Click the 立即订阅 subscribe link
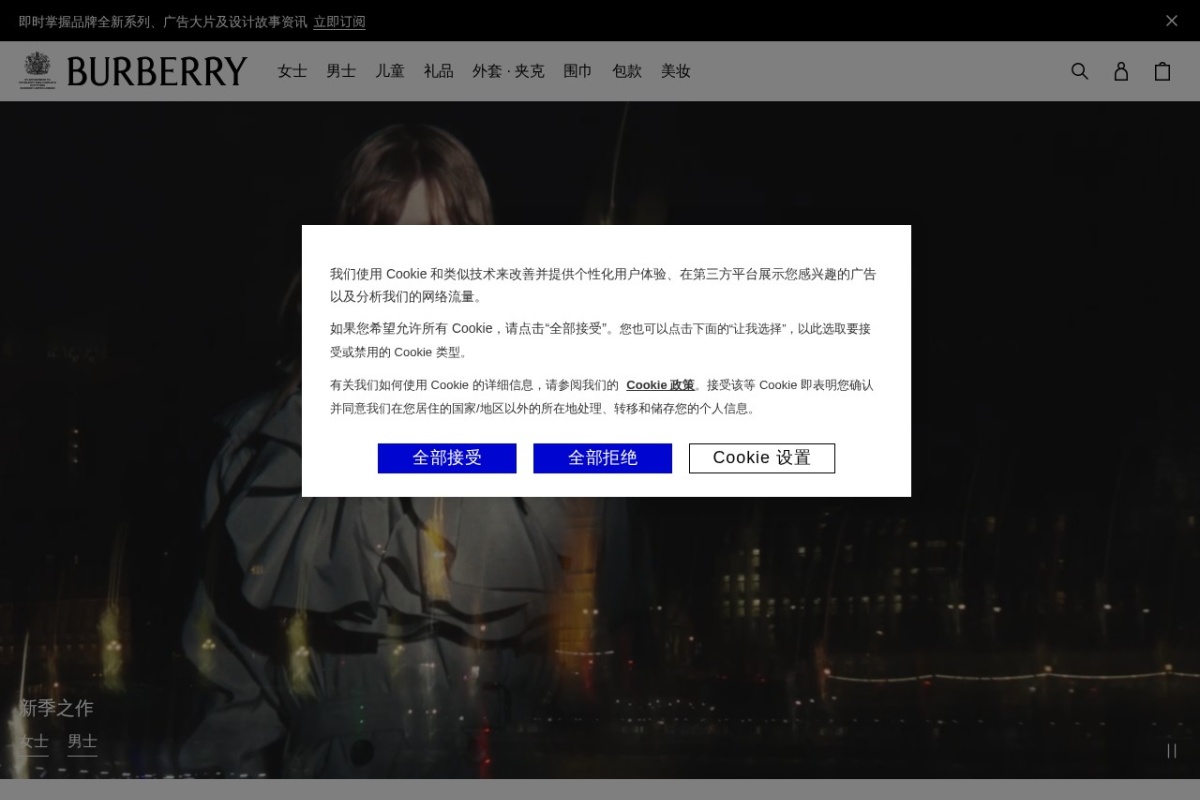Screen dimensions: 1200x800 [x=339, y=21]
